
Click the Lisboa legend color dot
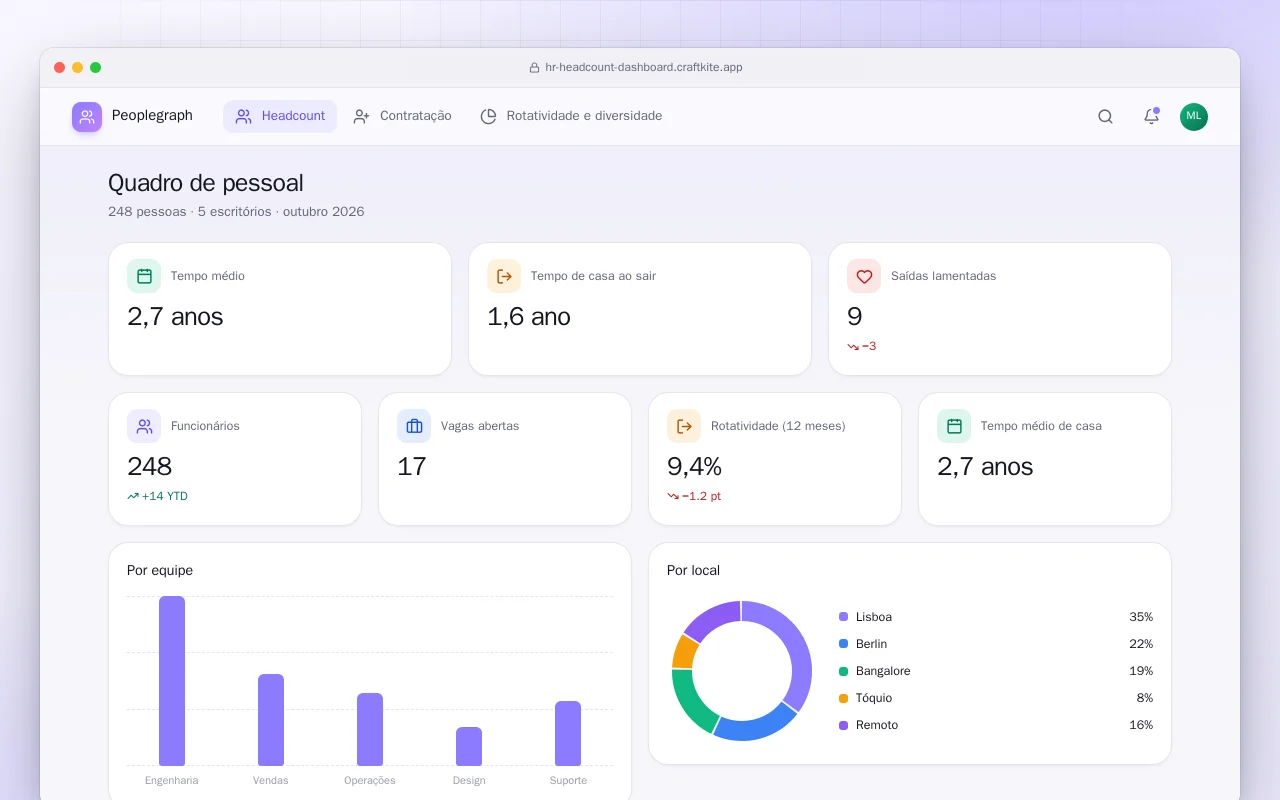(x=843, y=617)
